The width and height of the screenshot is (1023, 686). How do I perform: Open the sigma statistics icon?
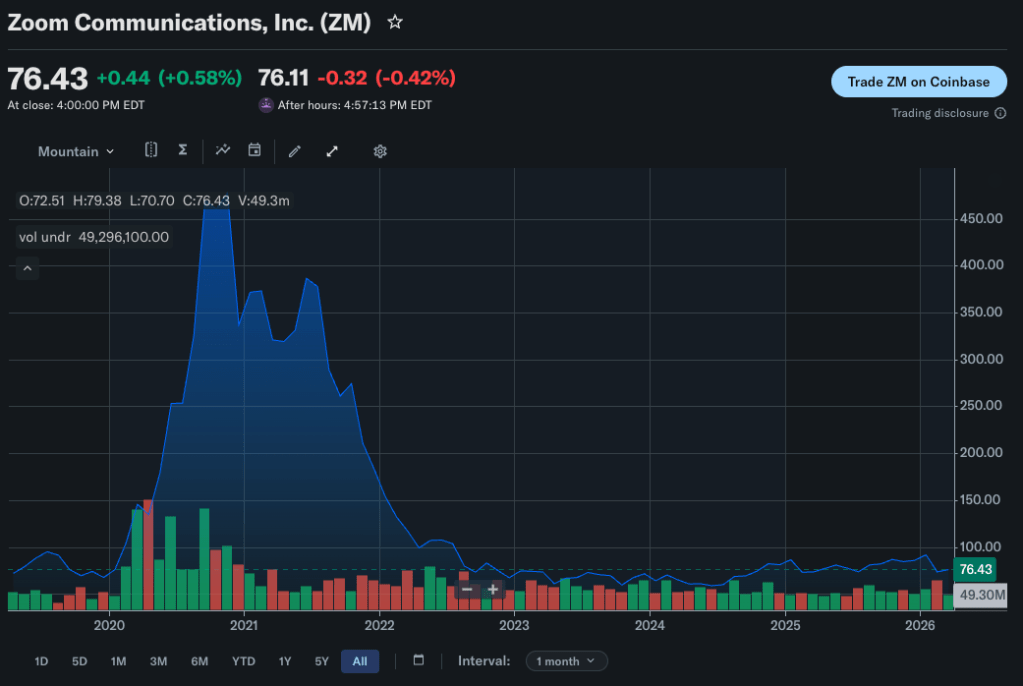tap(182, 150)
